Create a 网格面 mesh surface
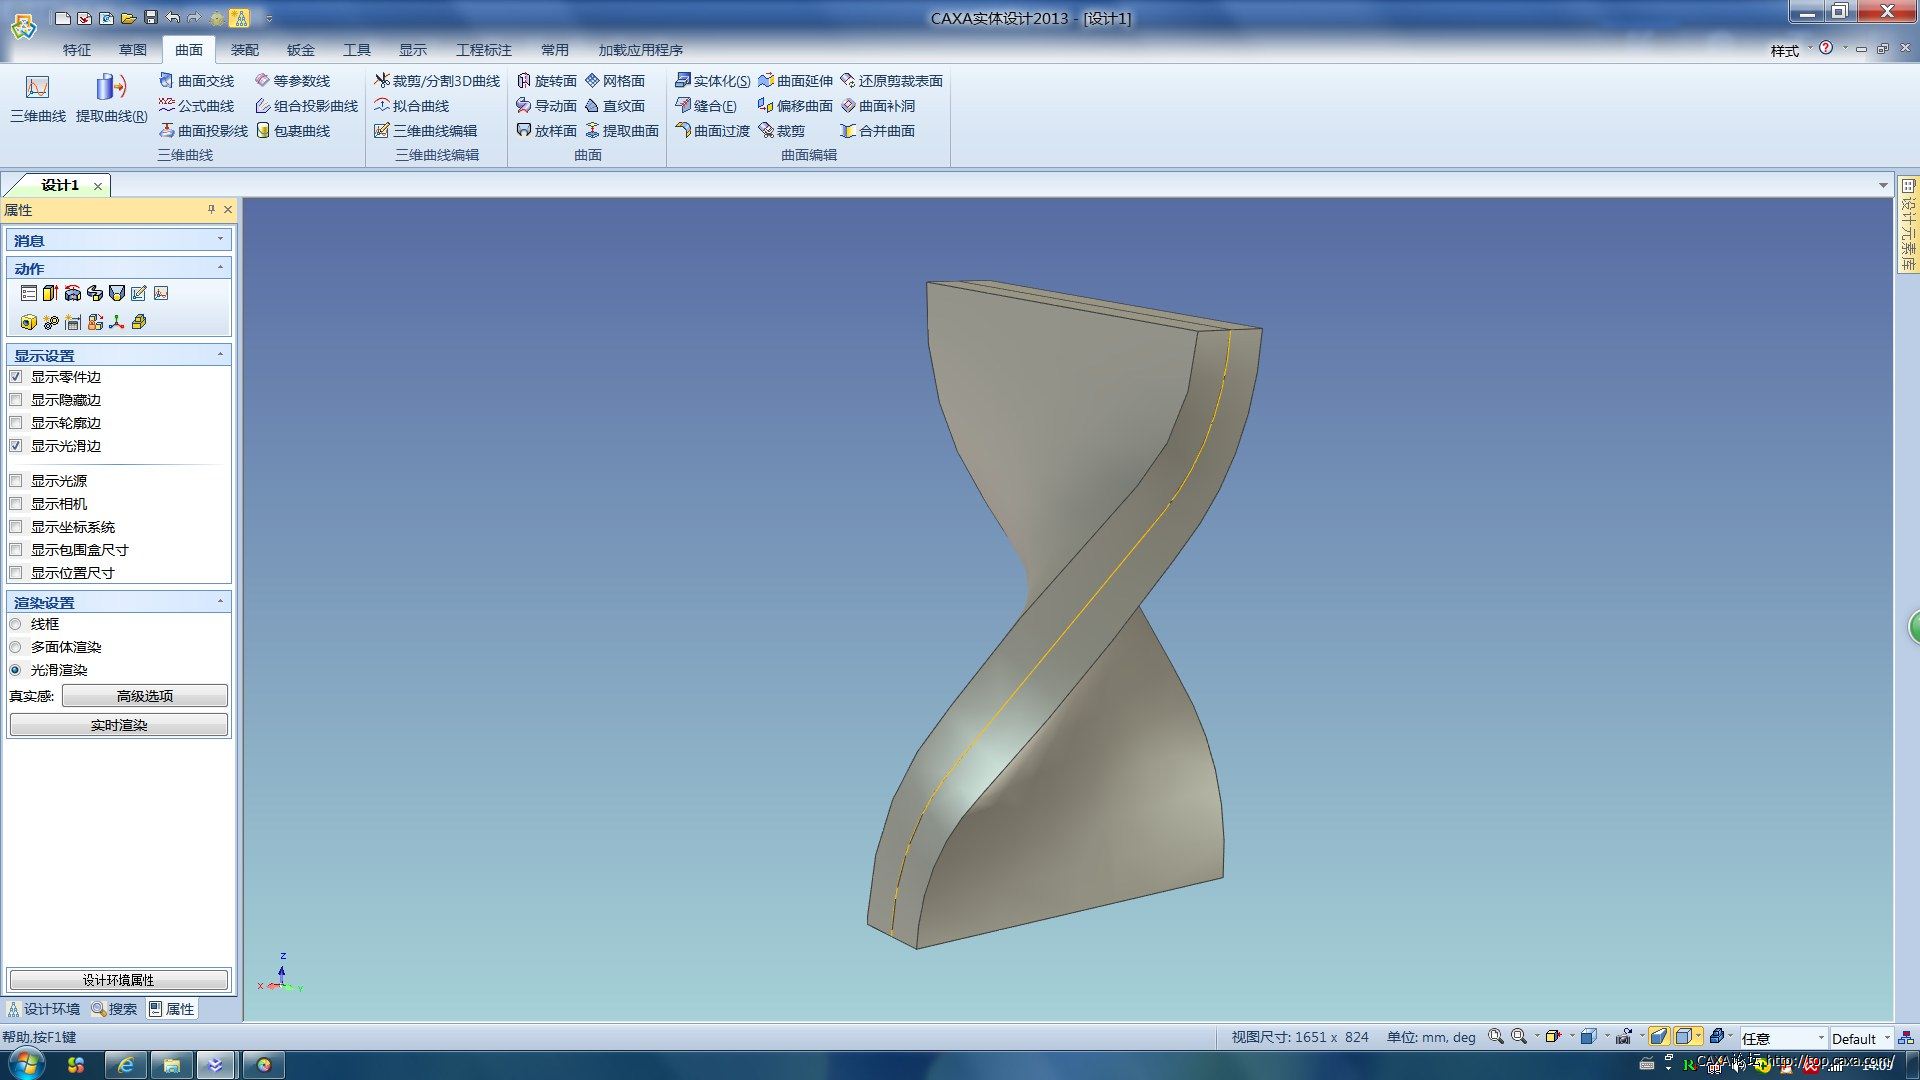The image size is (1920, 1080). point(614,81)
